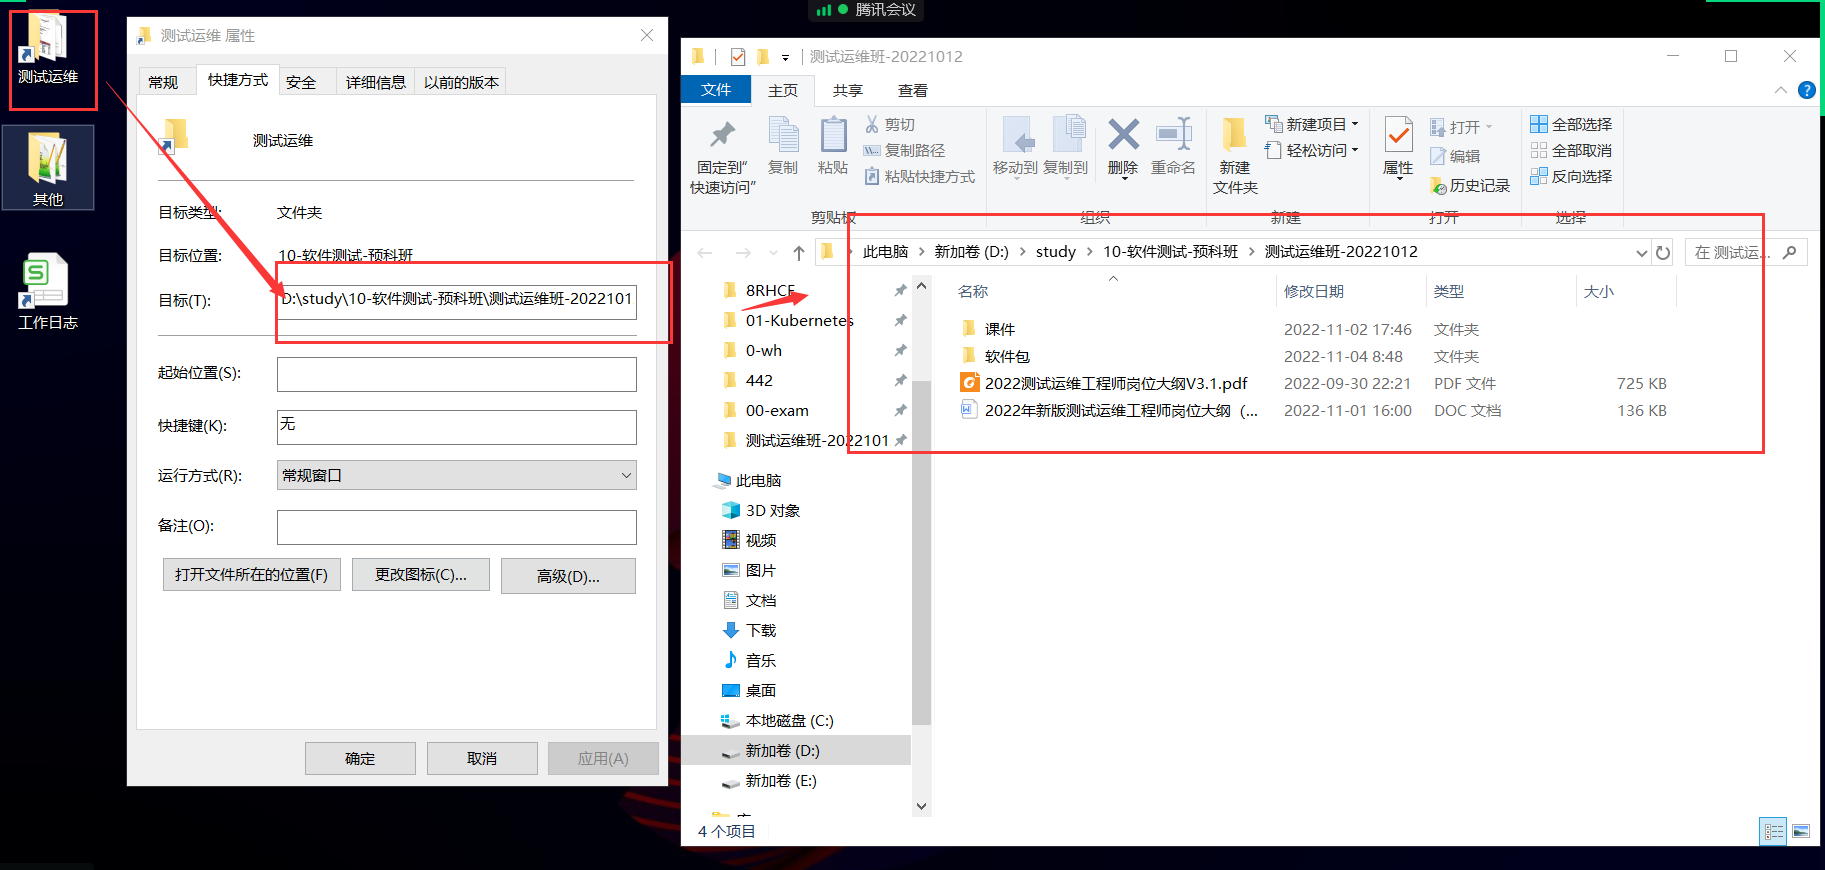Open the 运行方式 常规窗口 combo box
Screen dimensions: 1825x870
(x=457, y=475)
